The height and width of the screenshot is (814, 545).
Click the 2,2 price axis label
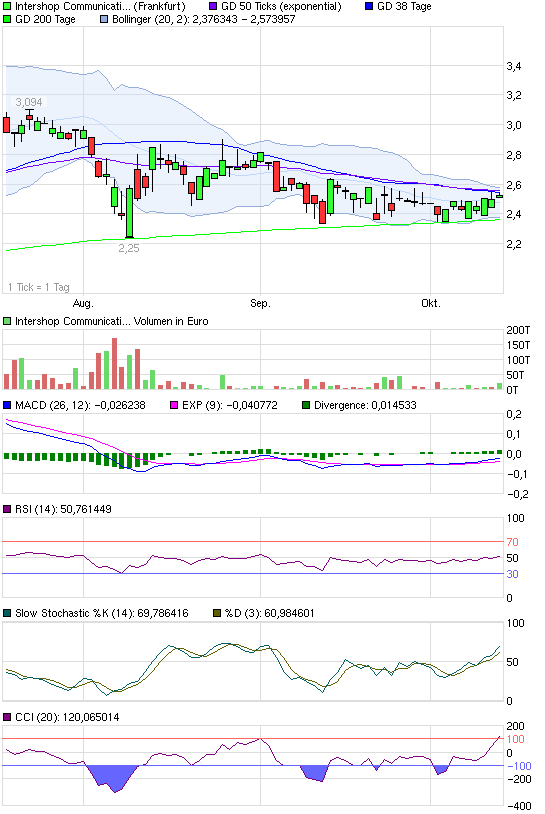[514, 244]
